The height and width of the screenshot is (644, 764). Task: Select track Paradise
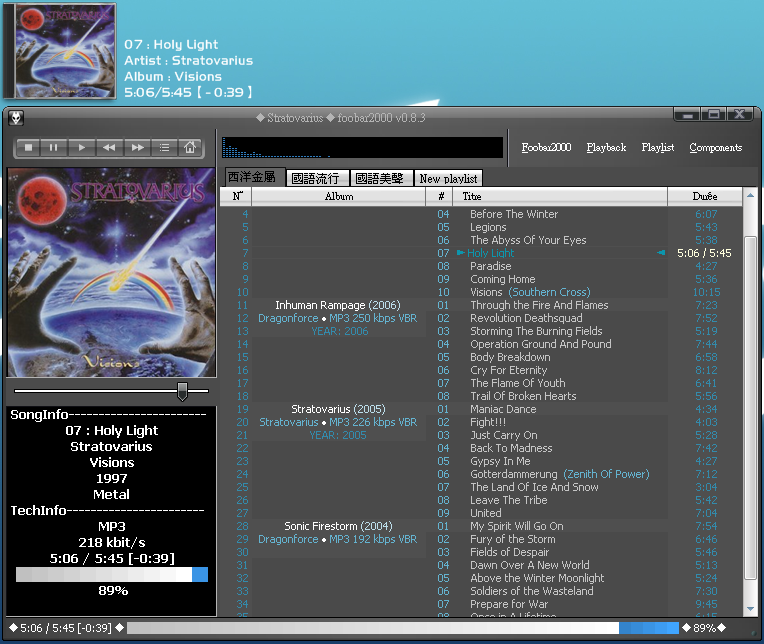pyautogui.click(x=490, y=266)
